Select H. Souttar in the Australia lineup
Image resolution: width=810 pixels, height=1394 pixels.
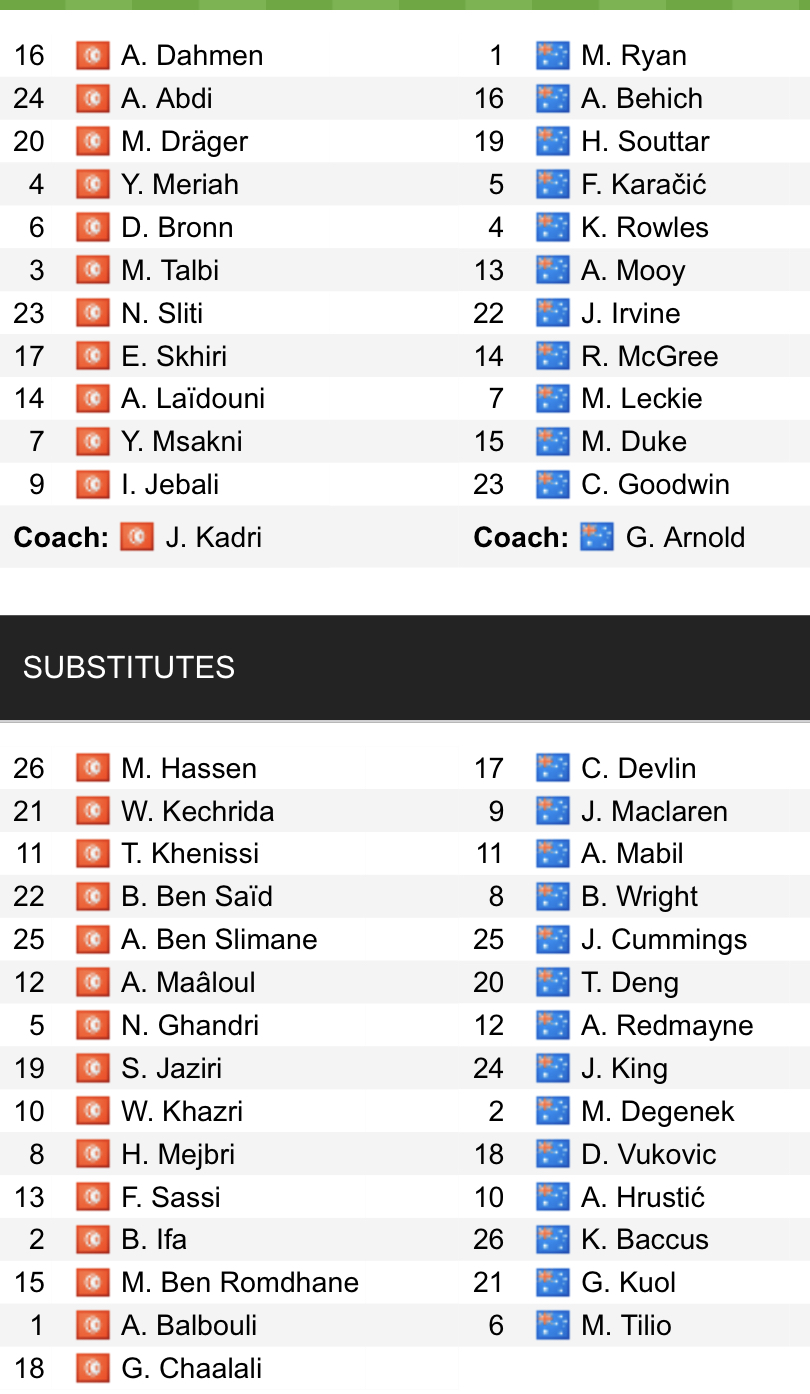point(645,141)
